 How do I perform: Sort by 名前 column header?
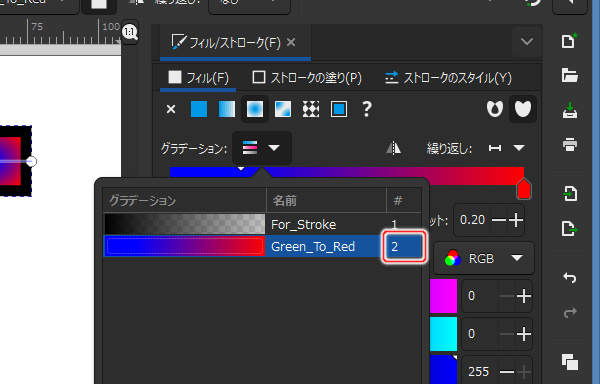click(x=326, y=200)
